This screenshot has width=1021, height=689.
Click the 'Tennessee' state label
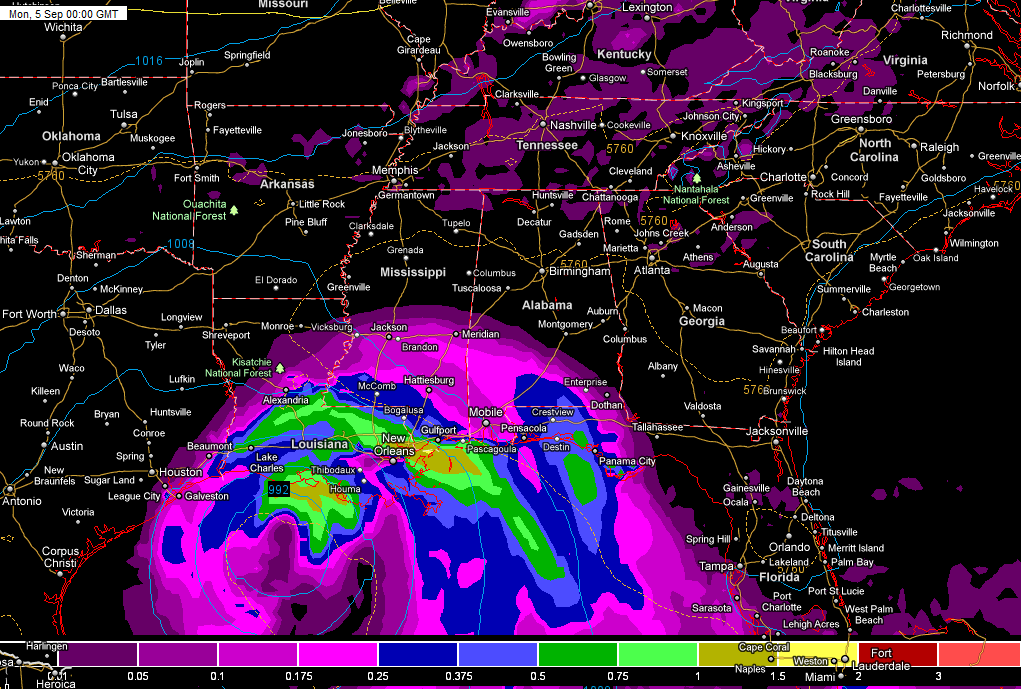point(547,145)
